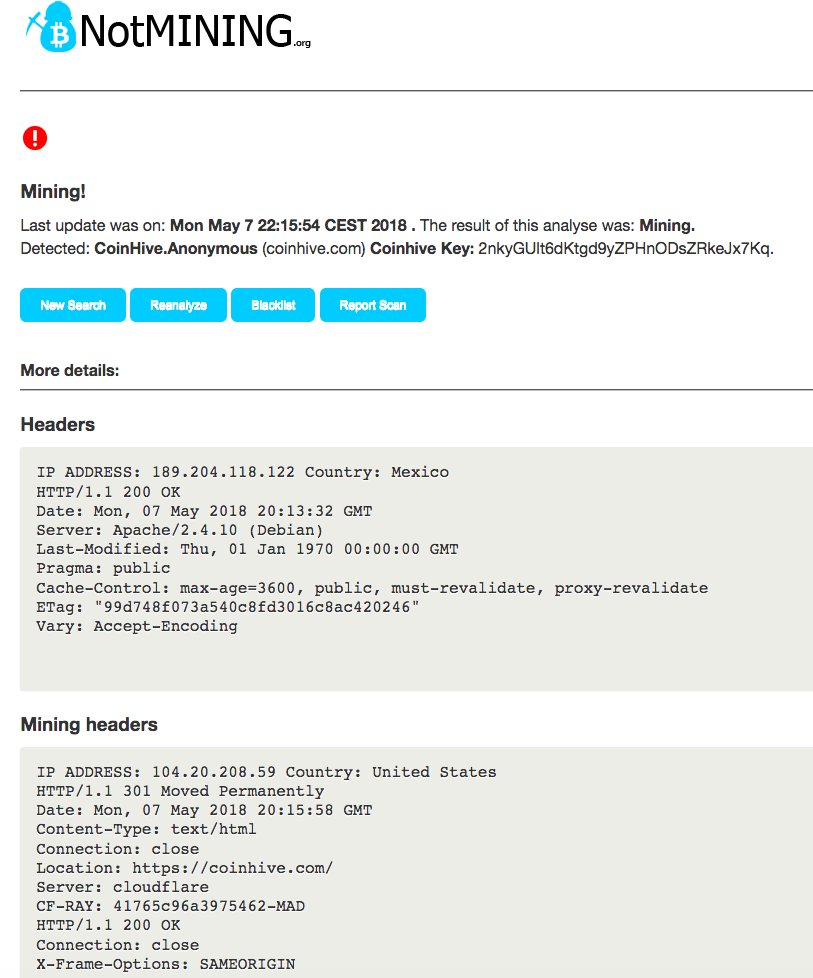Click the 'Cache-Control: max-age=3600' line
The image size is (813, 978).
pos(372,588)
